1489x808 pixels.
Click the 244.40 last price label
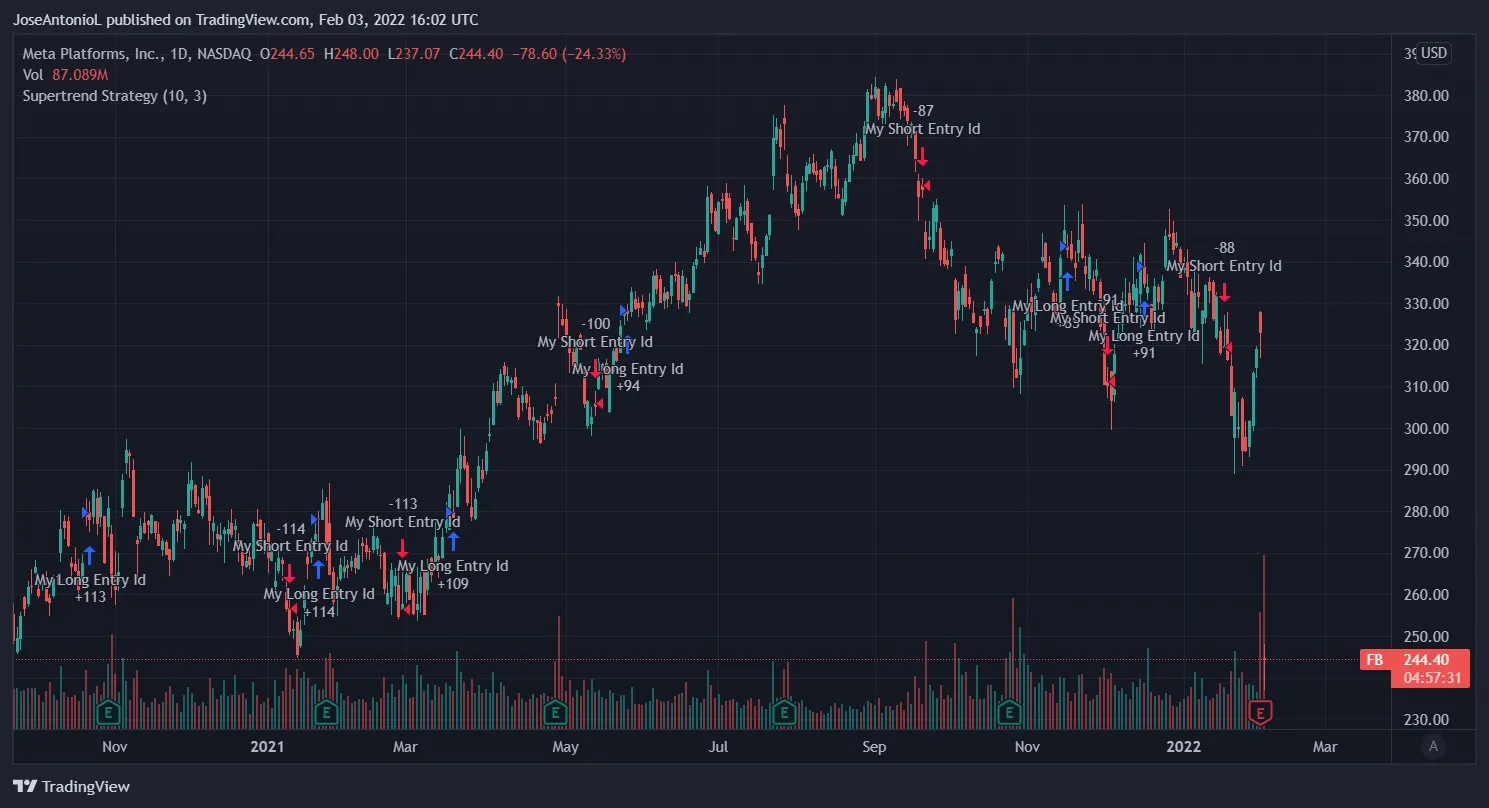(x=1426, y=659)
